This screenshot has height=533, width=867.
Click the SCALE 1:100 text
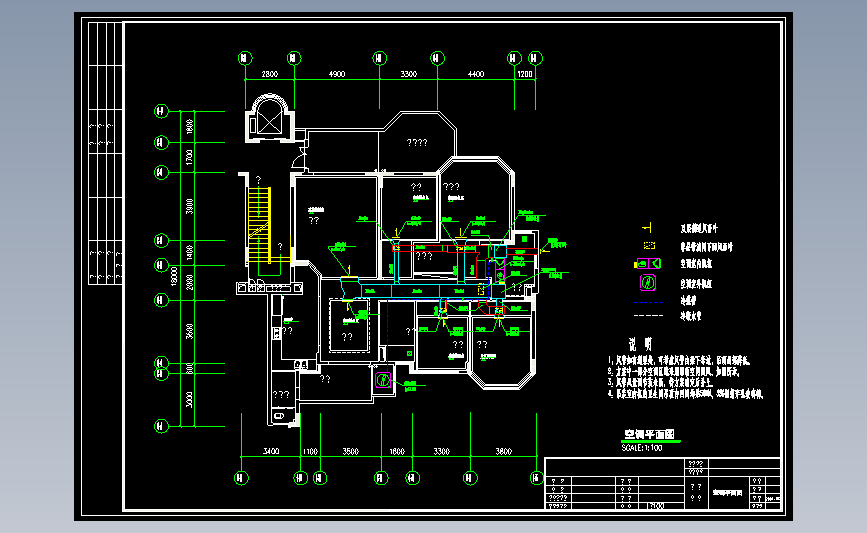(641, 448)
